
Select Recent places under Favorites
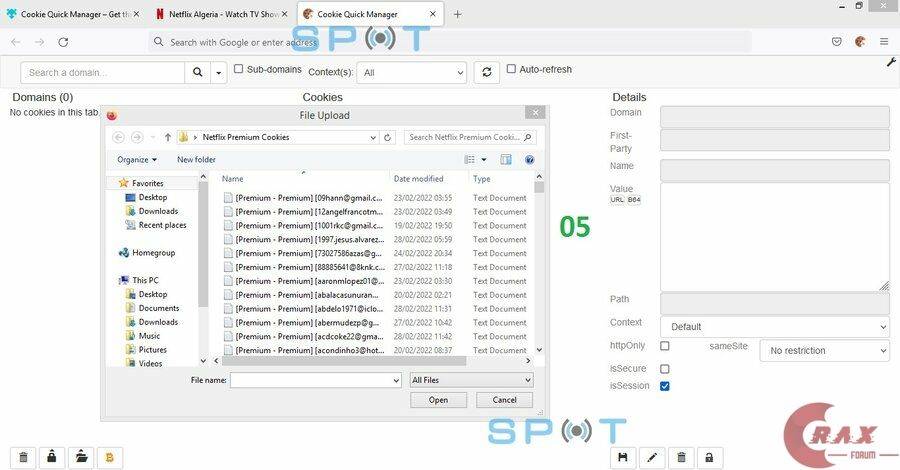click(x=162, y=225)
